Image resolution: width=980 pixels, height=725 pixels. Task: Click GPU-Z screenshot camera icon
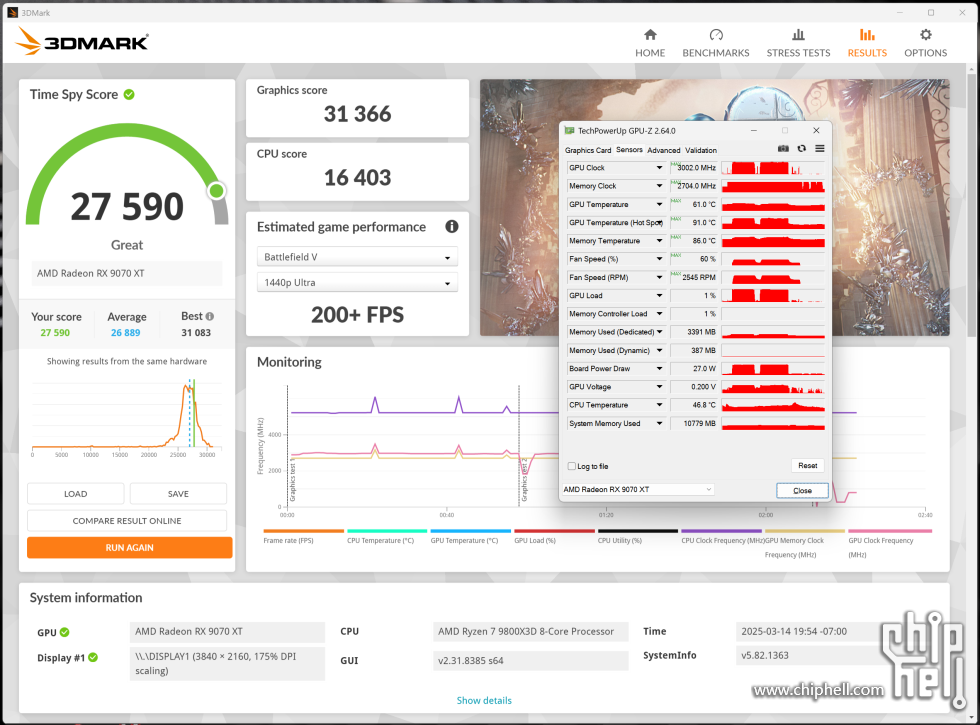coord(783,149)
